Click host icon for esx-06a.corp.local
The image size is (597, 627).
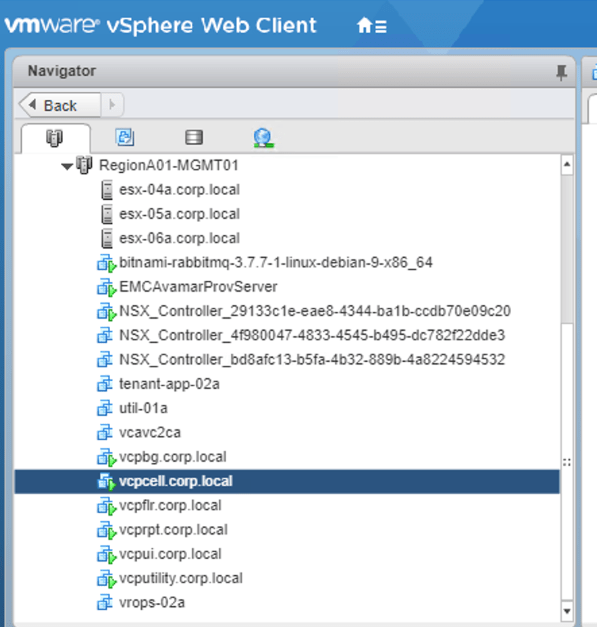click(x=107, y=239)
